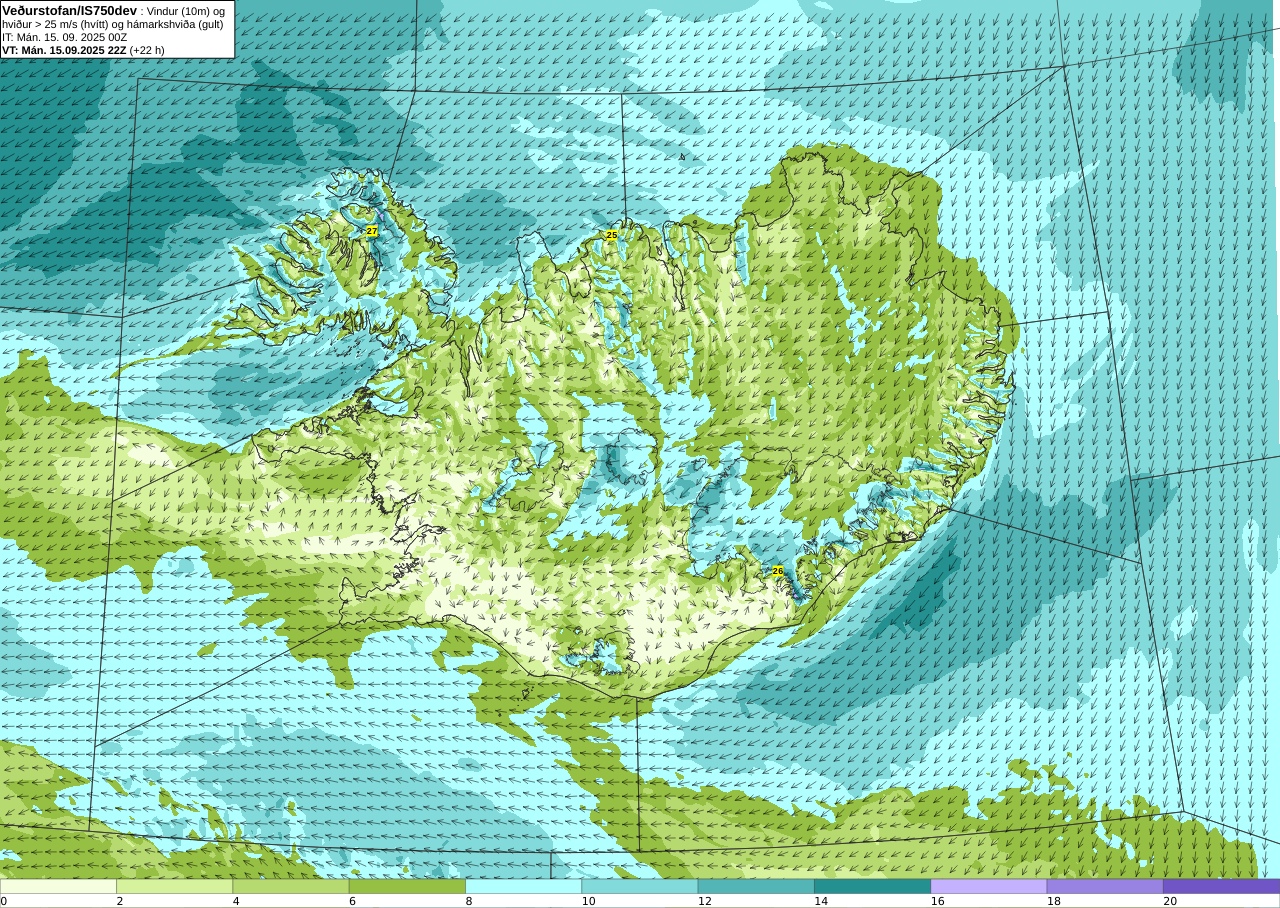Click the legend scale label 10
This screenshot has width=1280, height=908.
tap(589, 901)
